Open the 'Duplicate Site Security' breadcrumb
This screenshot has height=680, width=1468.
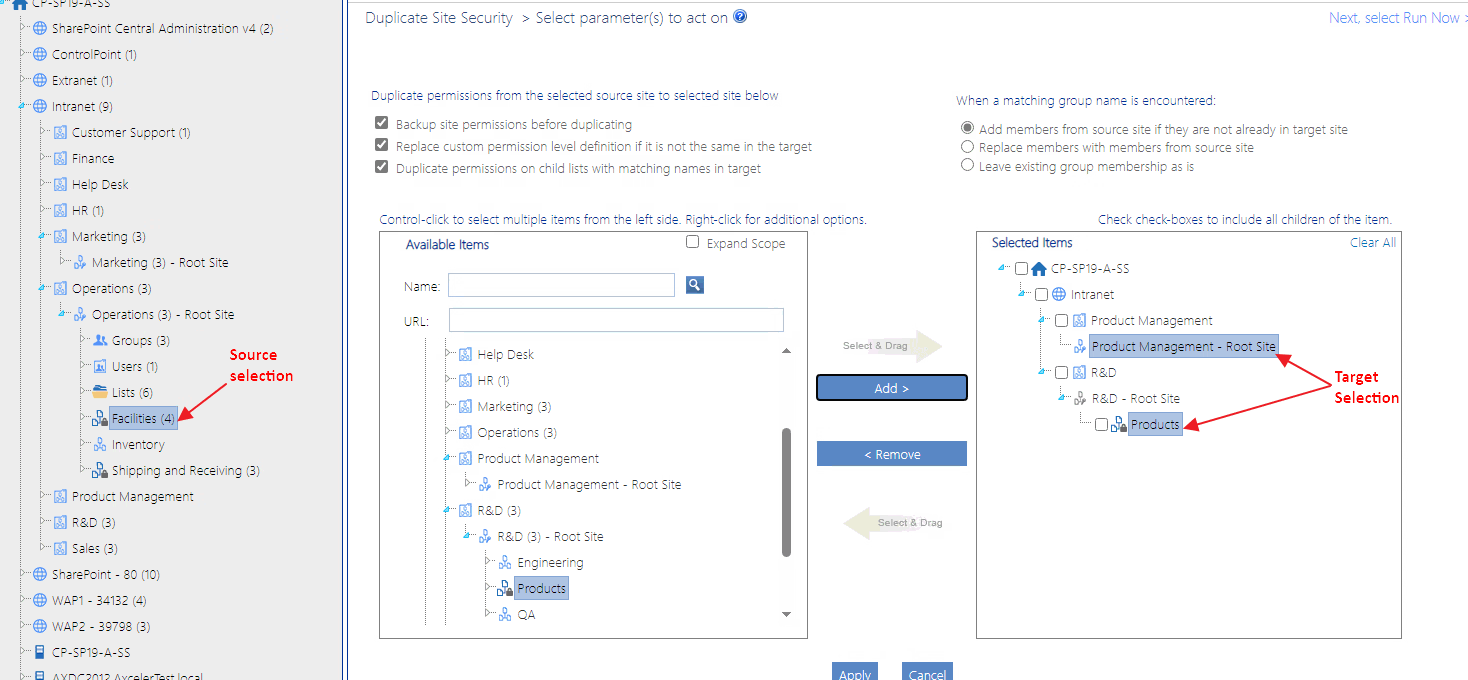439,17
